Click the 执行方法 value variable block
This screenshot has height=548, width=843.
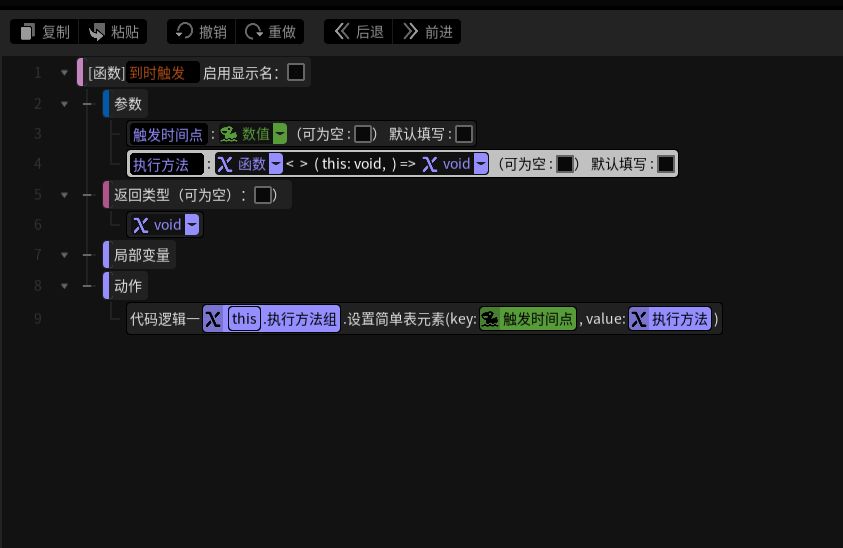pyautogui.click(x=670, y=319)
